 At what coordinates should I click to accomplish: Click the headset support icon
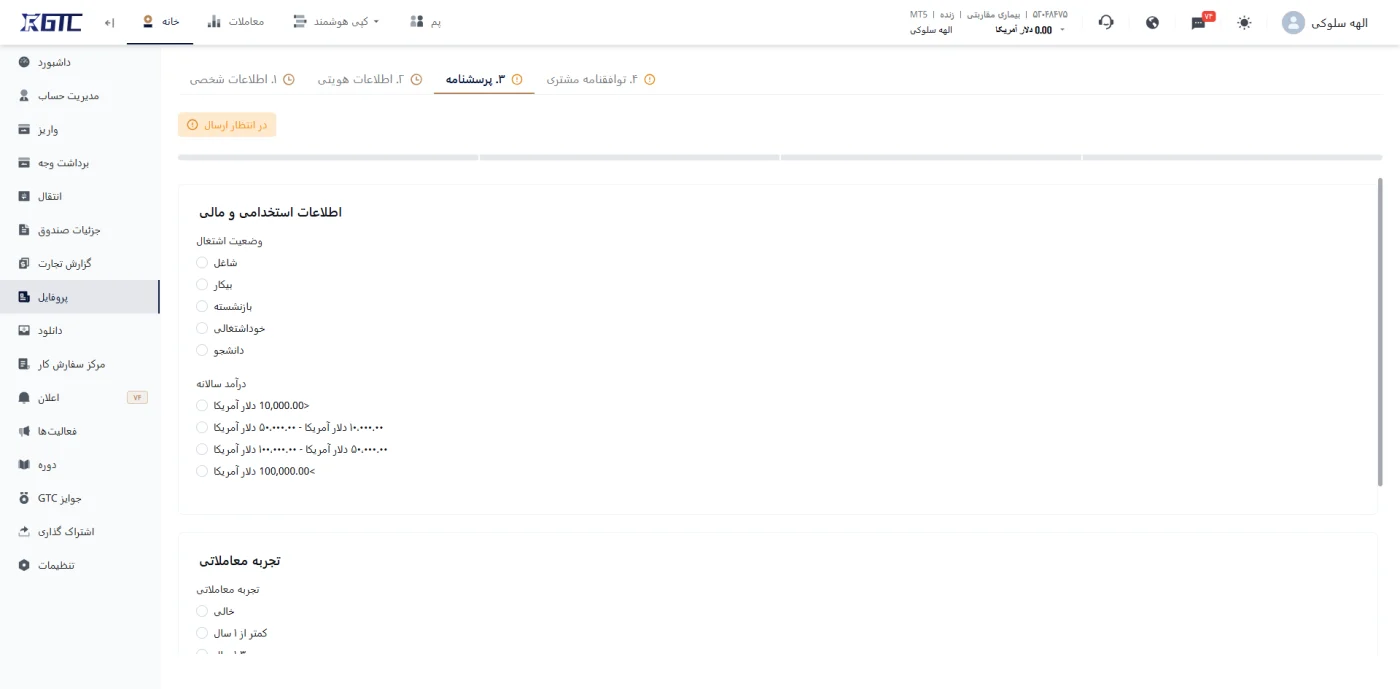(x=1106, y=22)
